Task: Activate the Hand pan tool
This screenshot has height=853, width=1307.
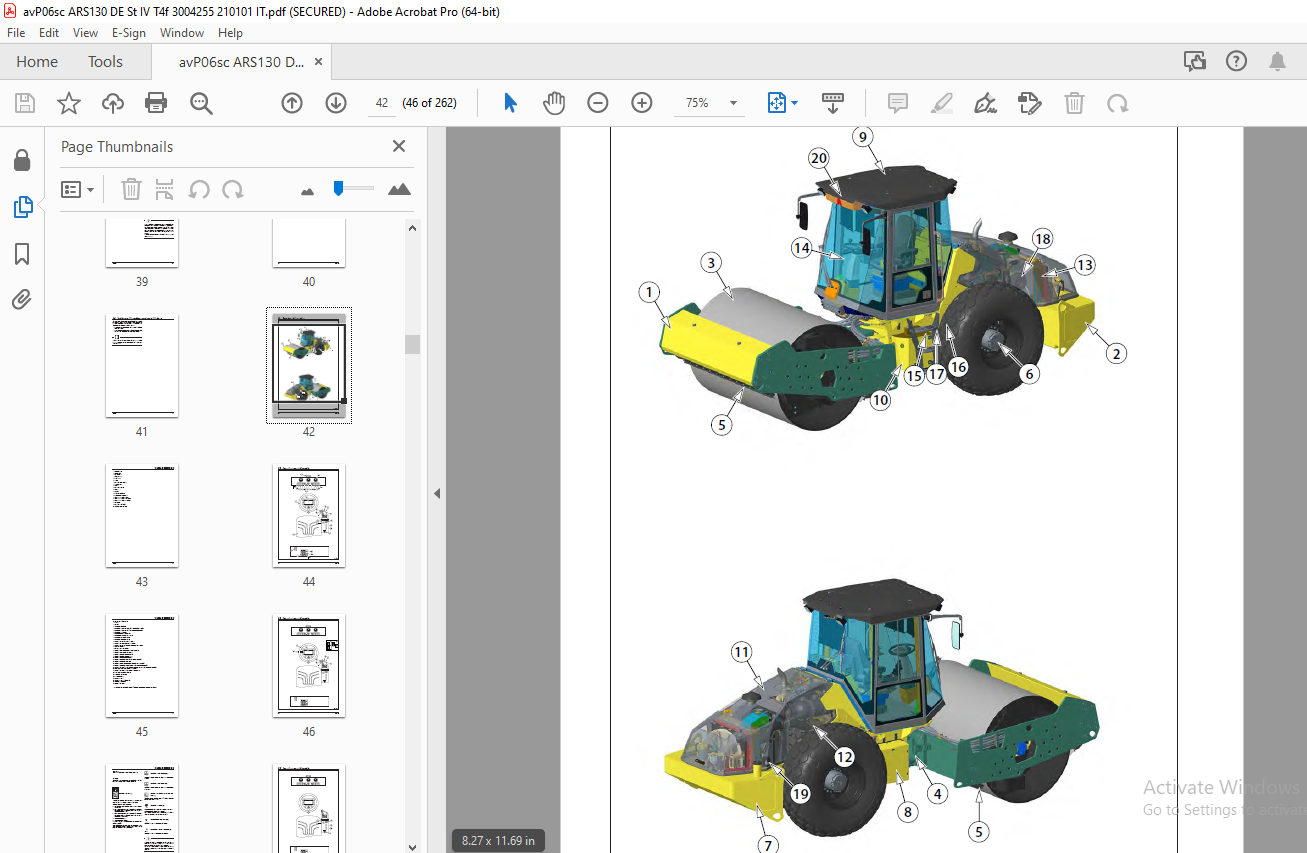Action: 554,103
